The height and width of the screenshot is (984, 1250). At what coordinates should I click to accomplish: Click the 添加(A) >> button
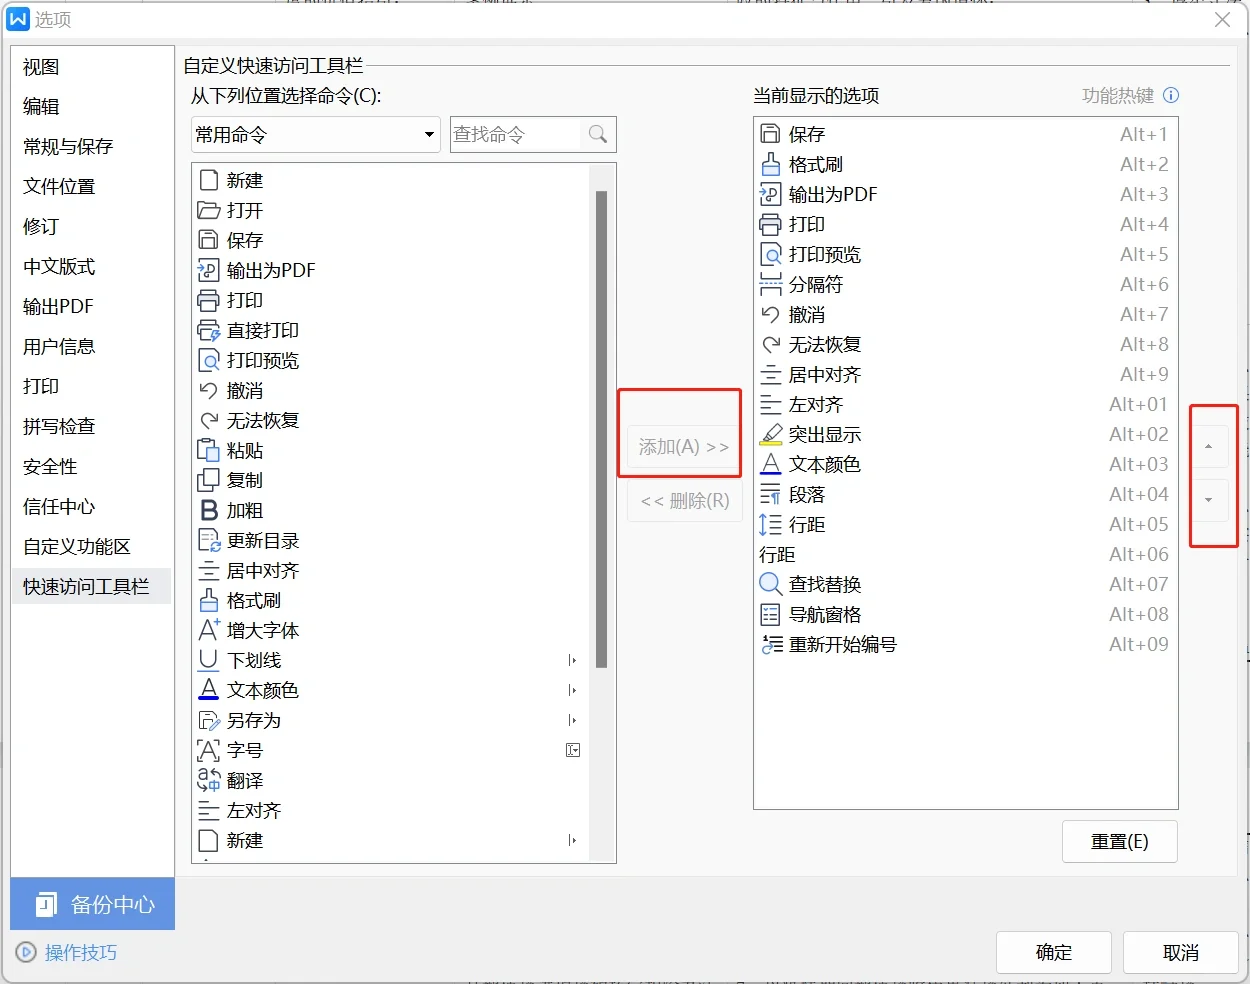684,447
